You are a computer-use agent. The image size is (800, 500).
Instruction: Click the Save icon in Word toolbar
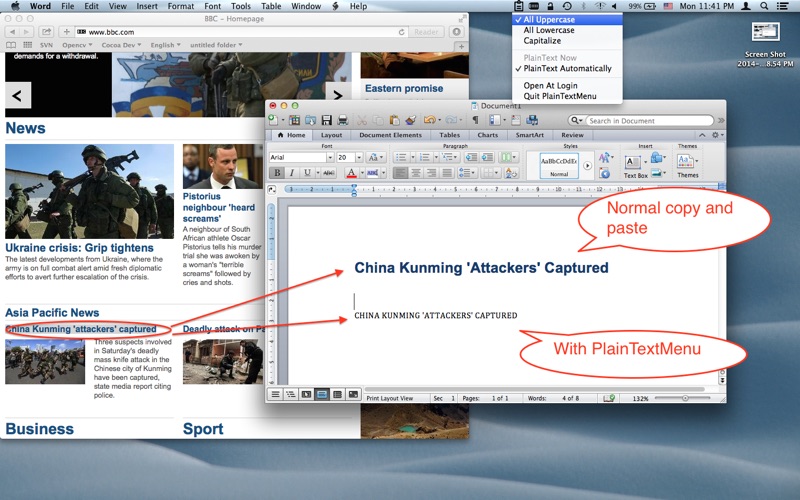click(x=327, y=120)
